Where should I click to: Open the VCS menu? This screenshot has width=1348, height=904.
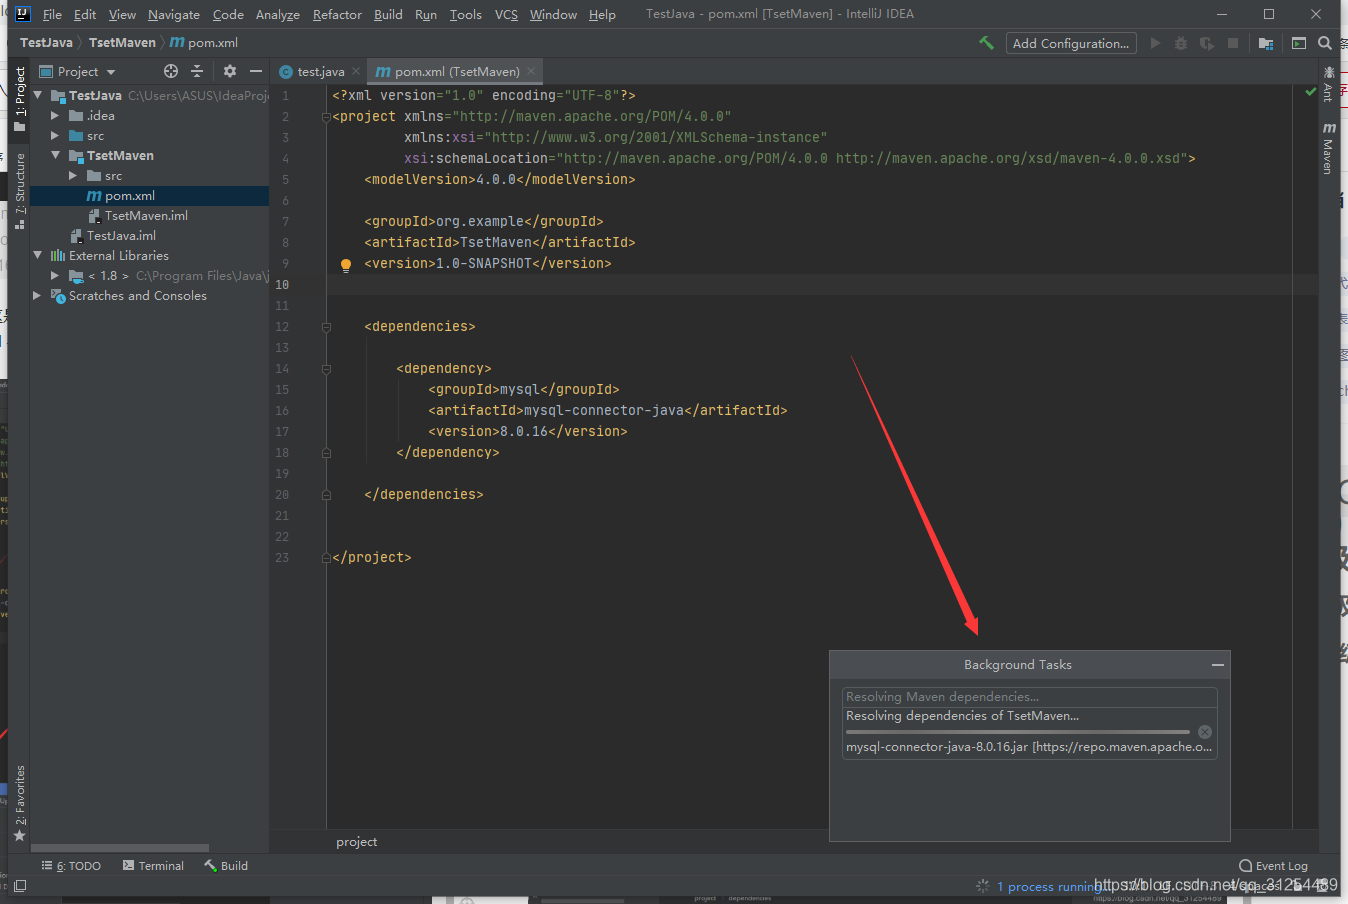[506, 14]
